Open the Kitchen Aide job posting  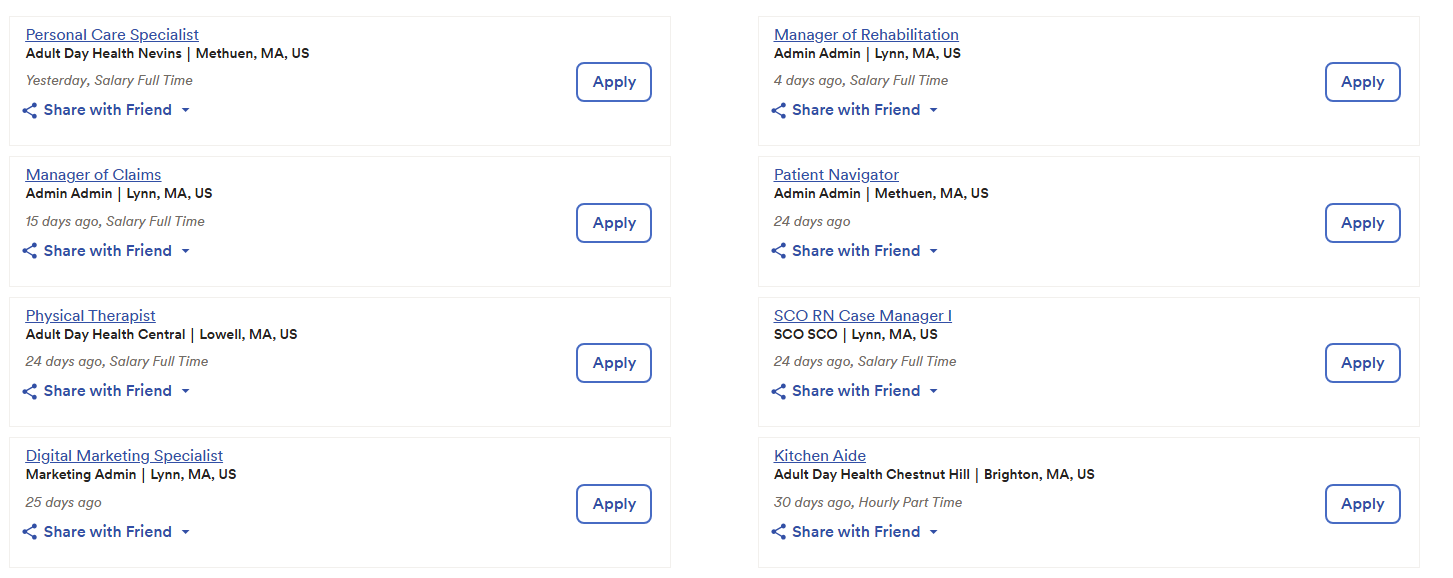pyautogui.click(x=820, y=456)
